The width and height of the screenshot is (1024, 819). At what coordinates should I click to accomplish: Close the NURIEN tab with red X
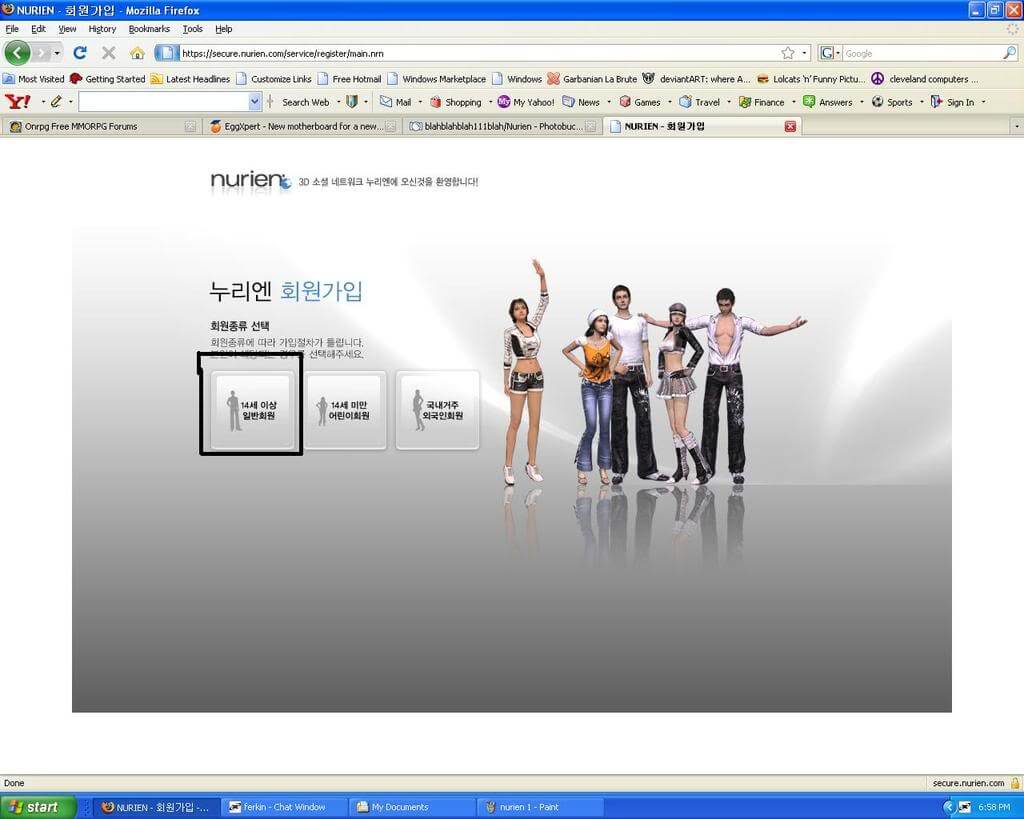pos(790,126)
